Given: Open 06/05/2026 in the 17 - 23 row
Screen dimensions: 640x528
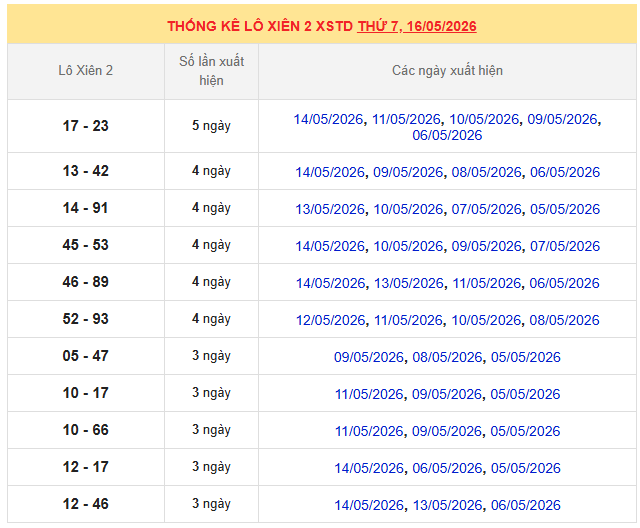Looking at the screenshot, I should click(447, 135).
